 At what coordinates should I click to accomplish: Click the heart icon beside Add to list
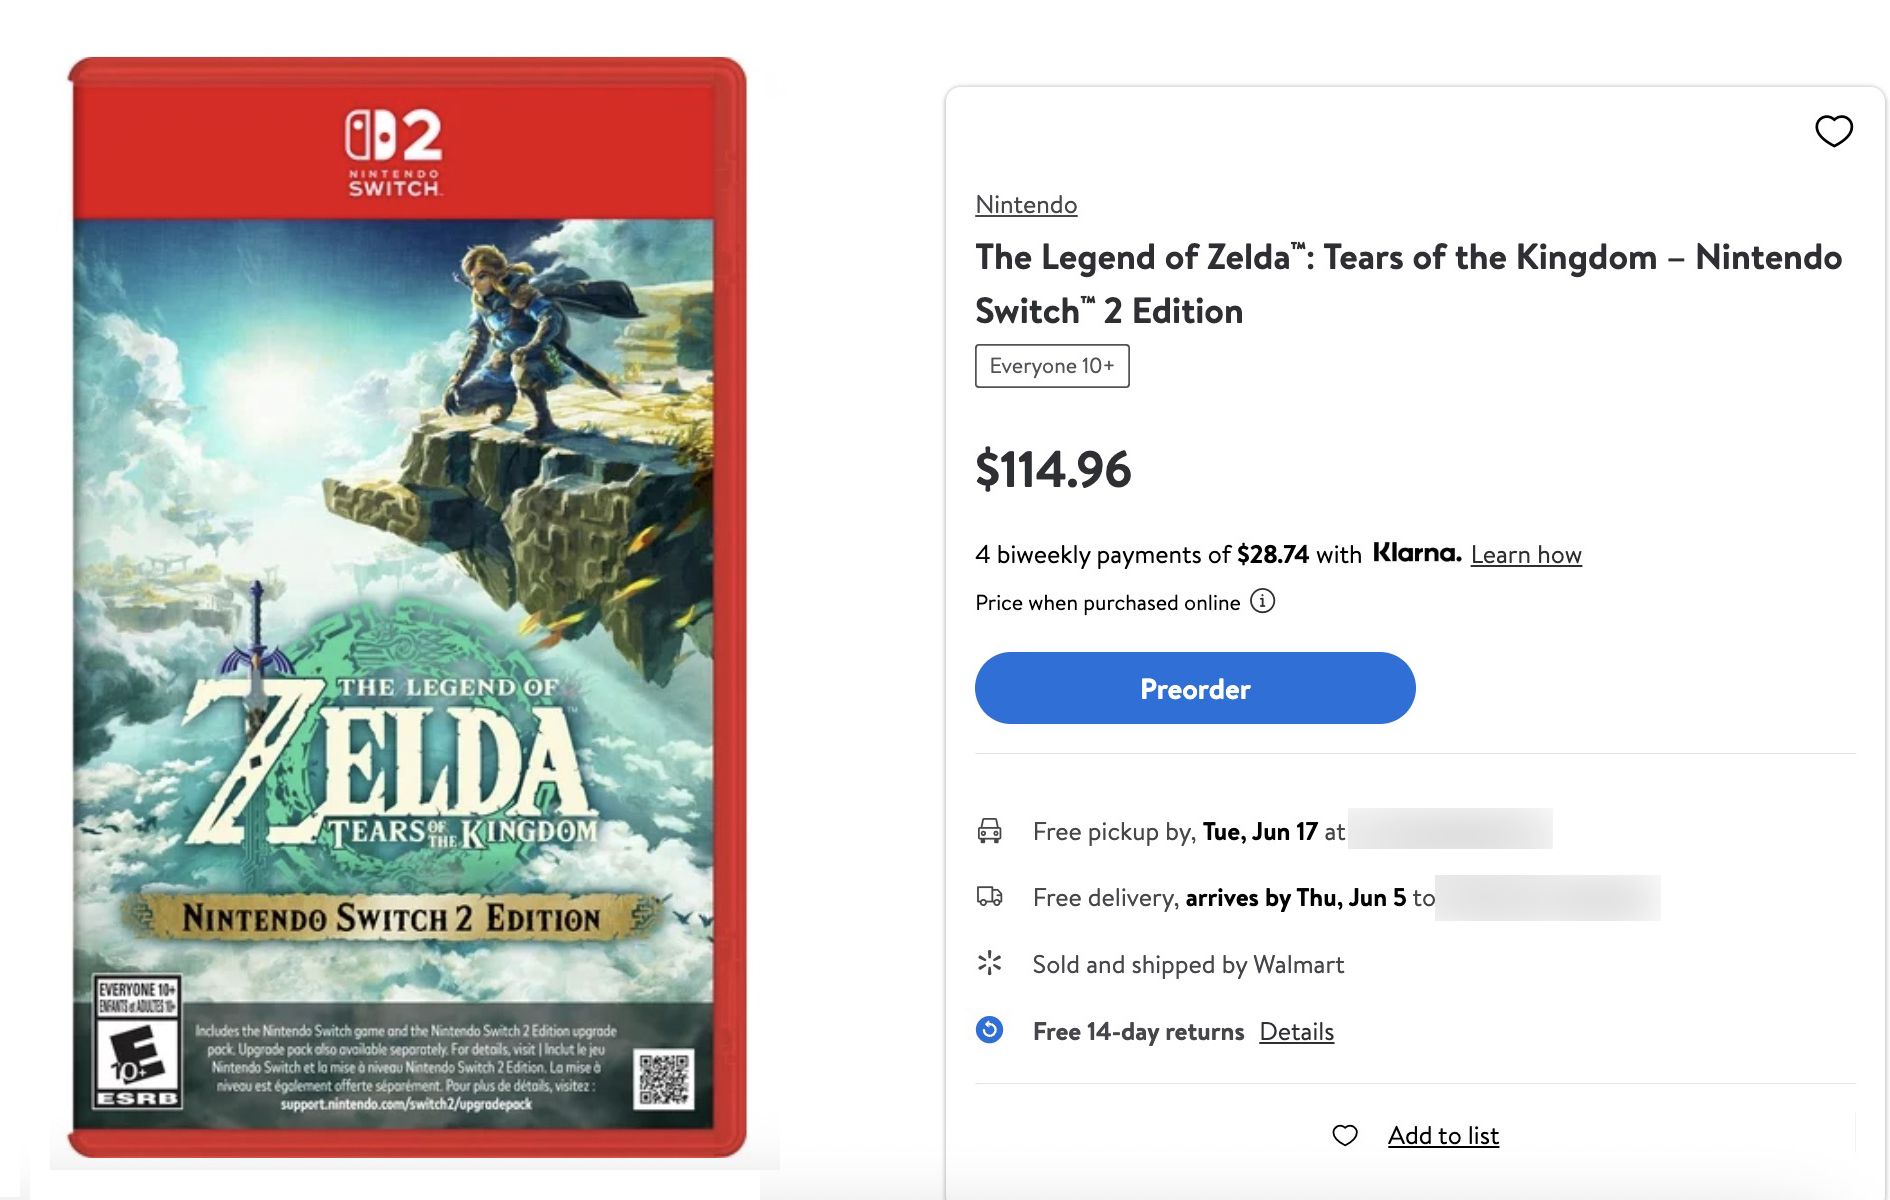pos(1345,1135)
